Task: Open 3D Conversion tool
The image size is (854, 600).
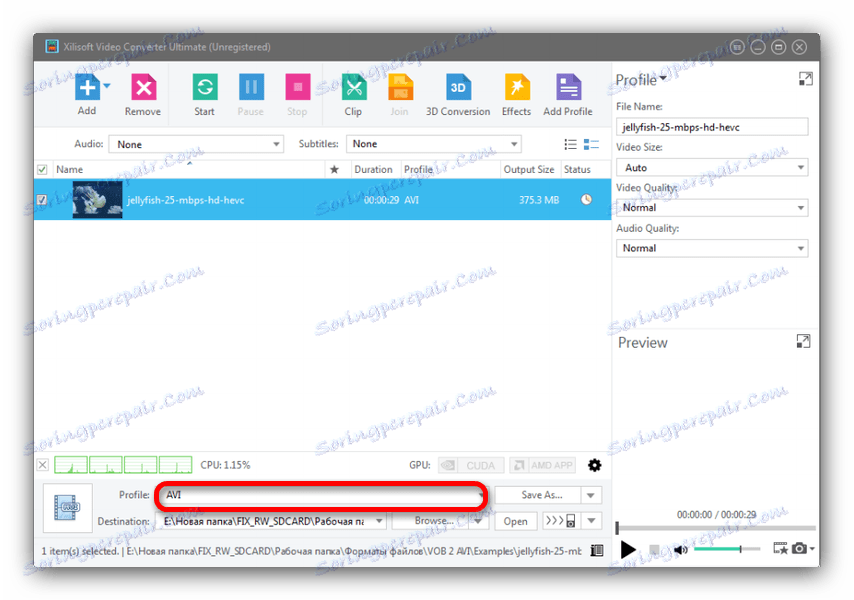Action: pos(458,87)
